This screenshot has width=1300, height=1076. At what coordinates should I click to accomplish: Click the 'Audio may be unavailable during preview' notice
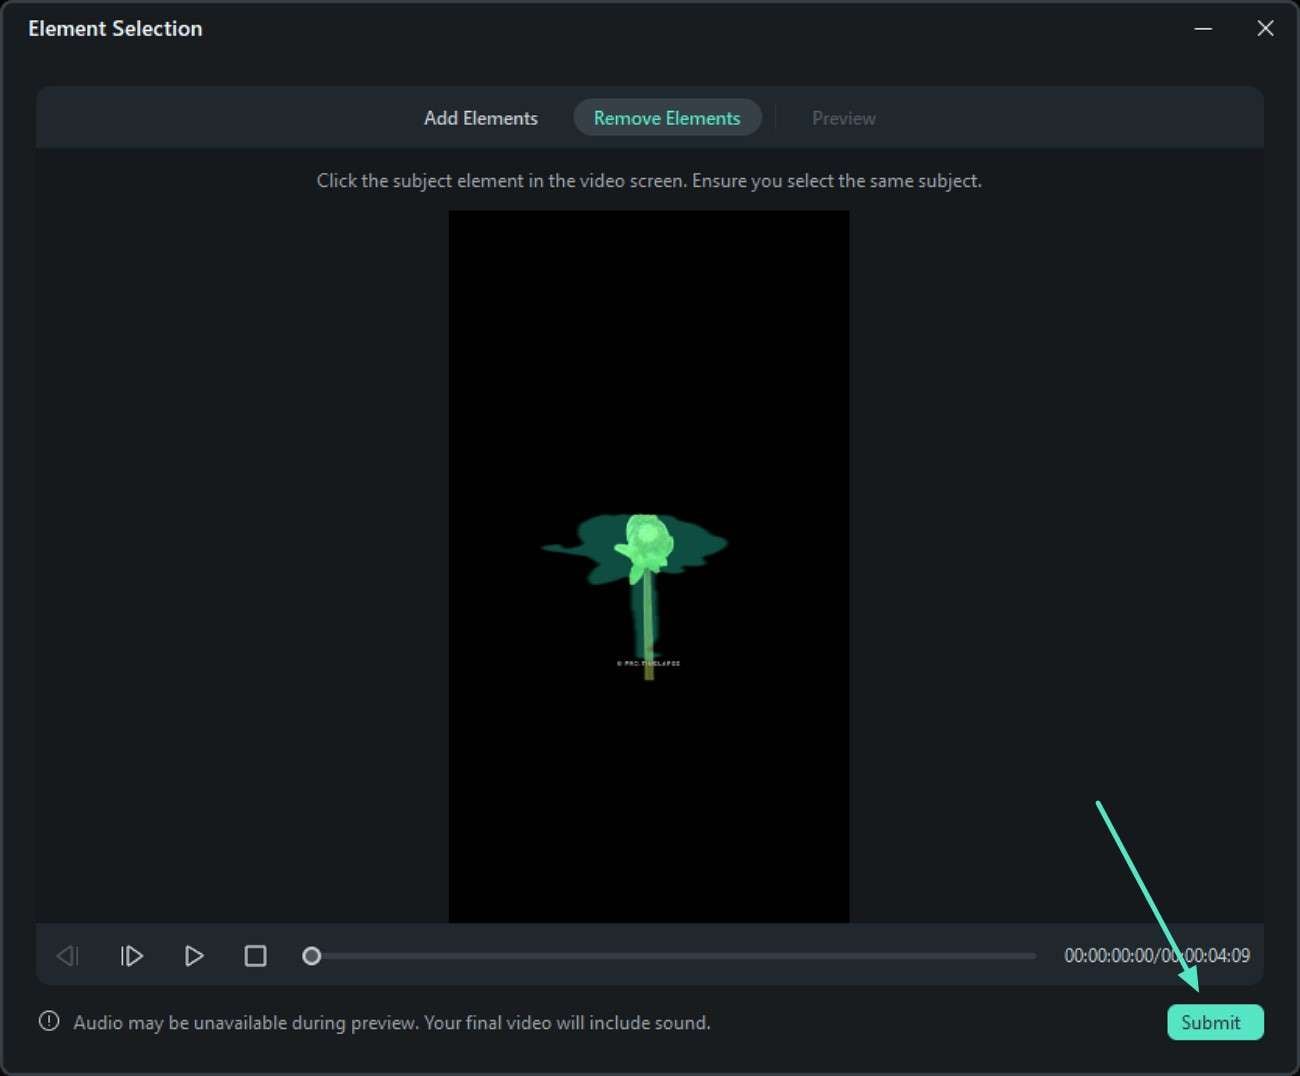tap(392, 1023)
